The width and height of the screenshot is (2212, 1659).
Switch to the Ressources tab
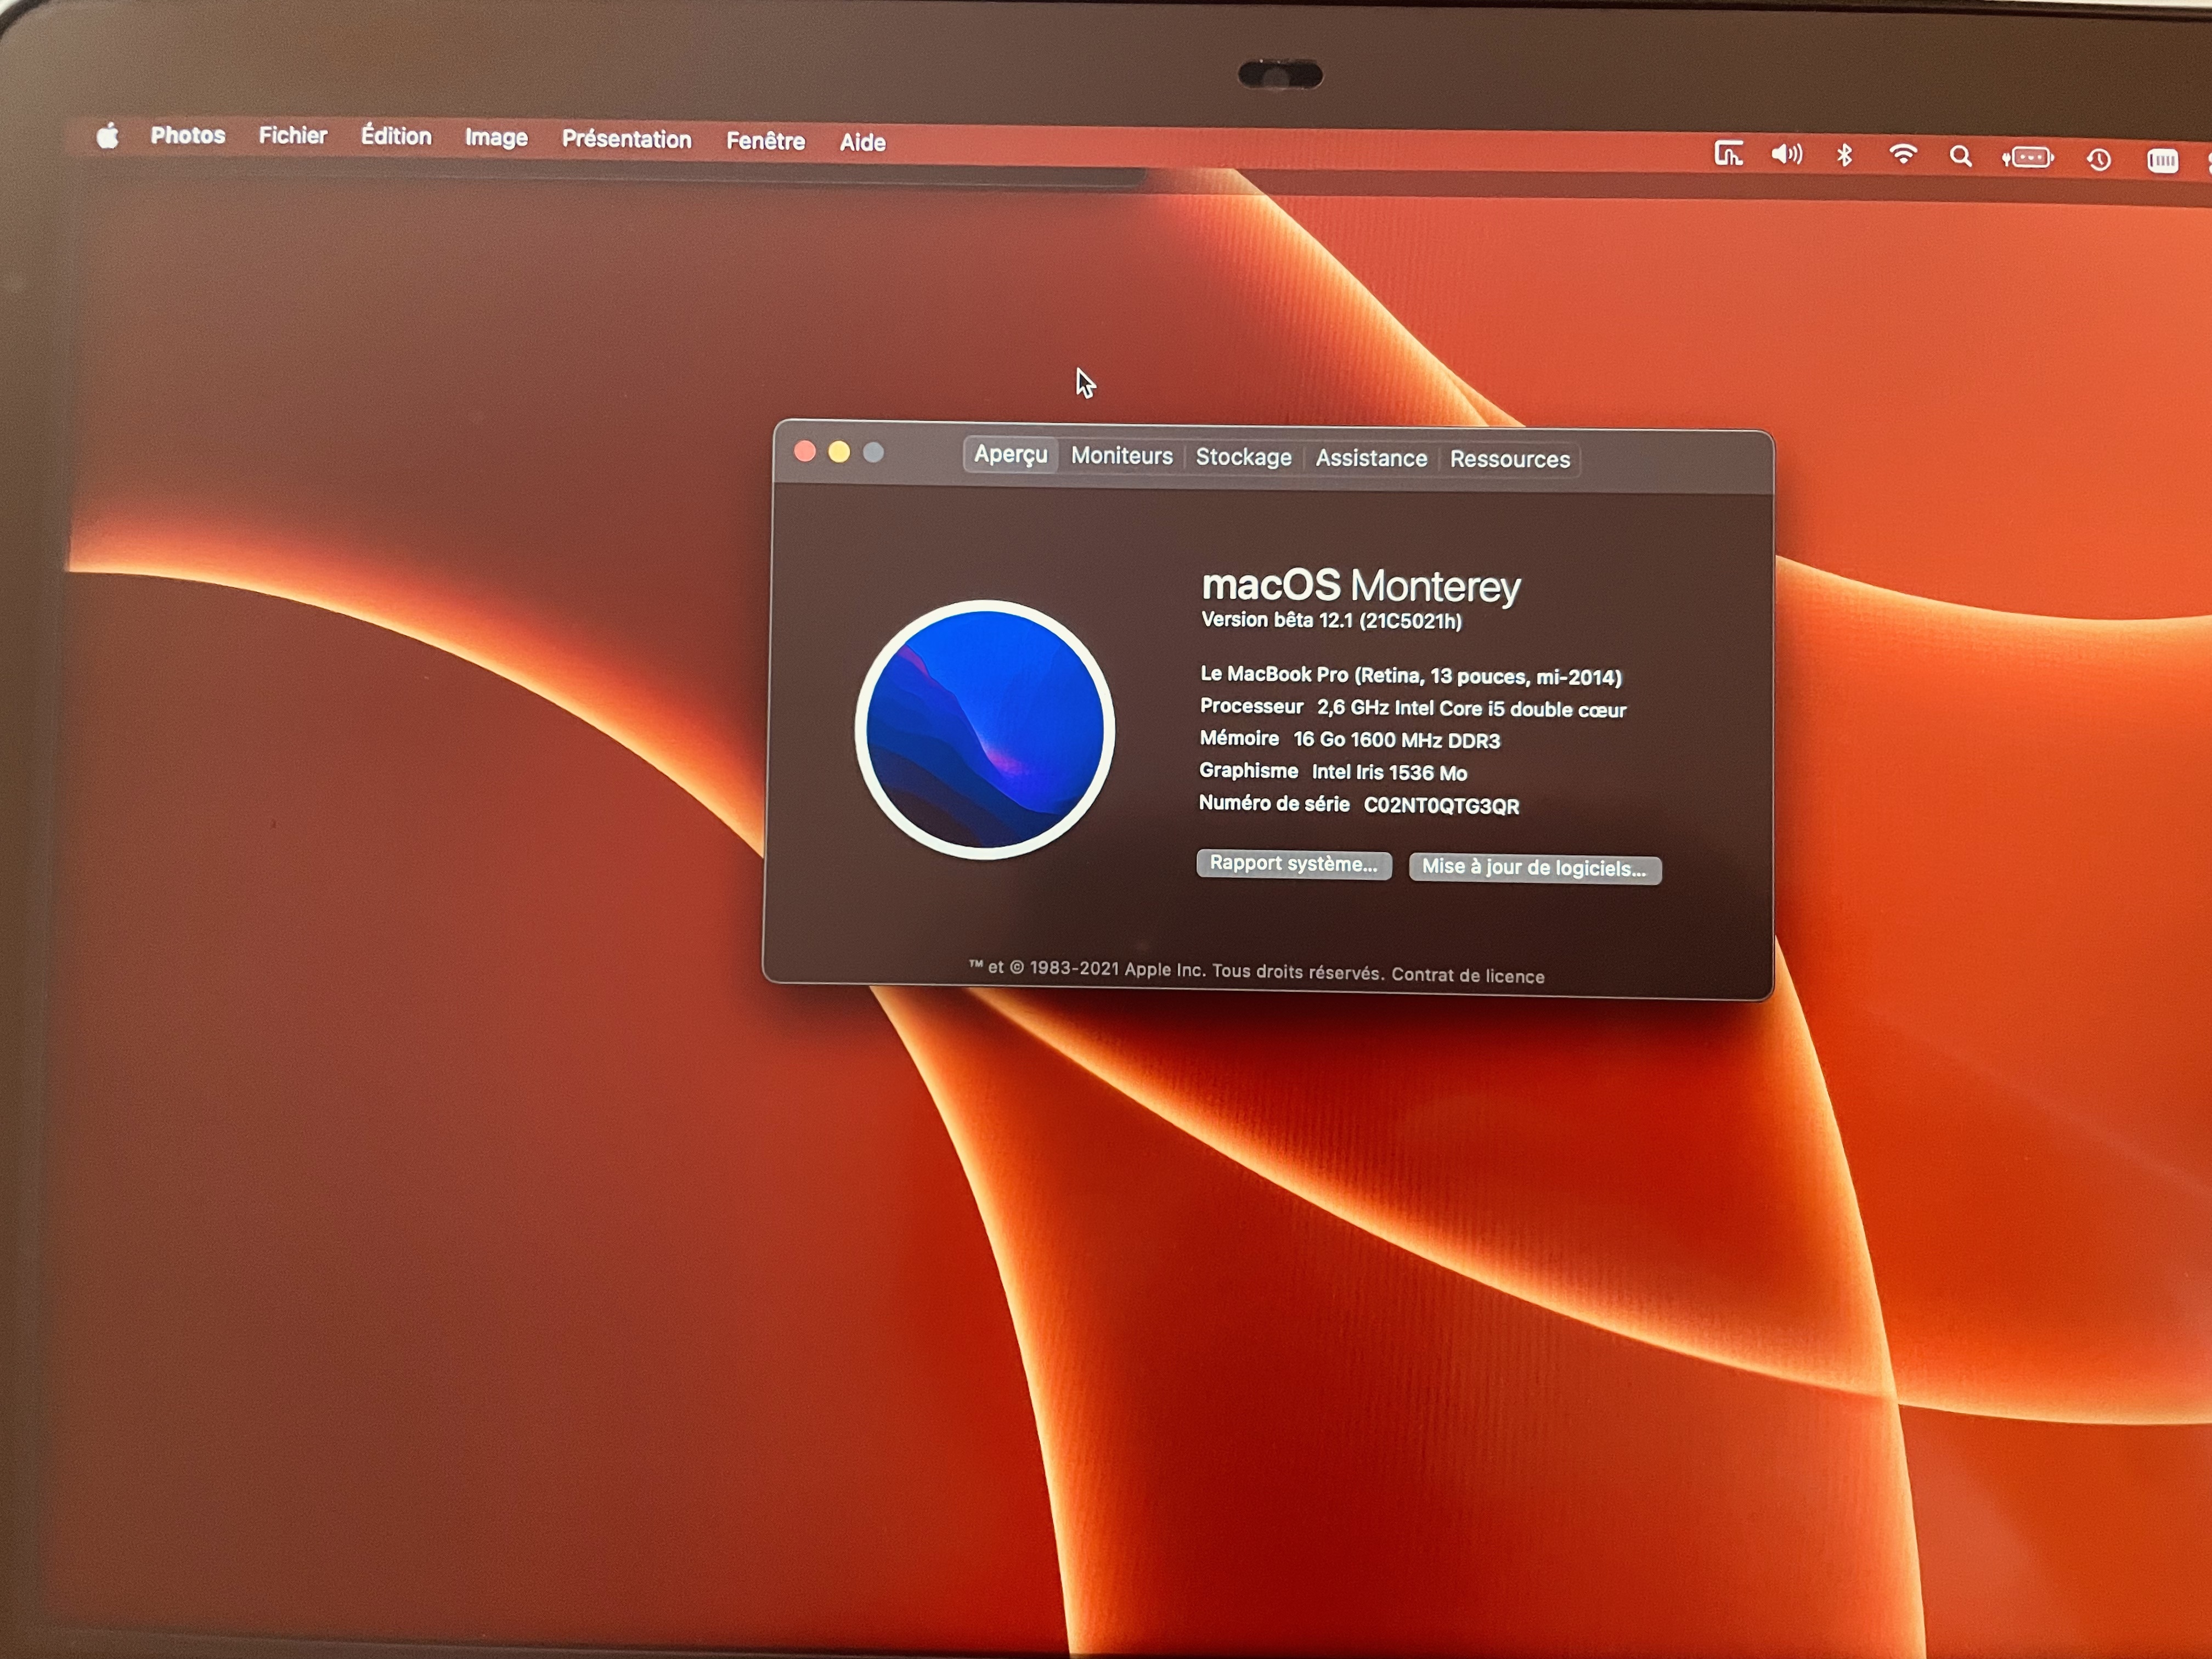tap(1510, 459)
